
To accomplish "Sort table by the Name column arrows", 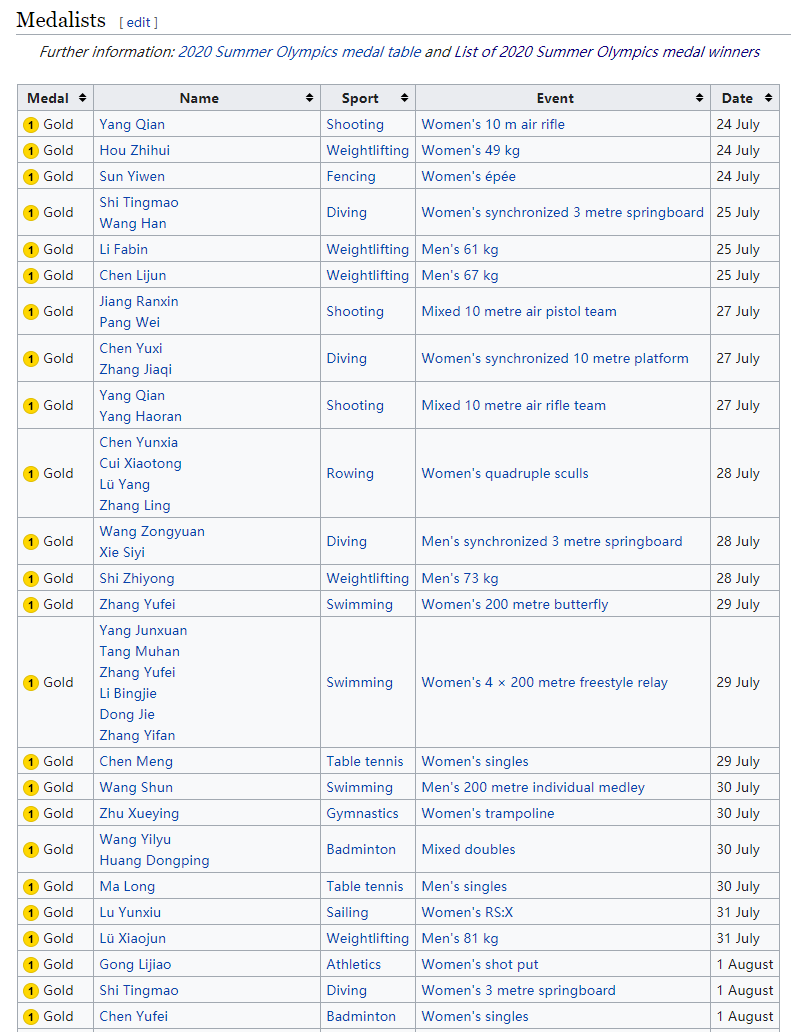I will point(309,98).
